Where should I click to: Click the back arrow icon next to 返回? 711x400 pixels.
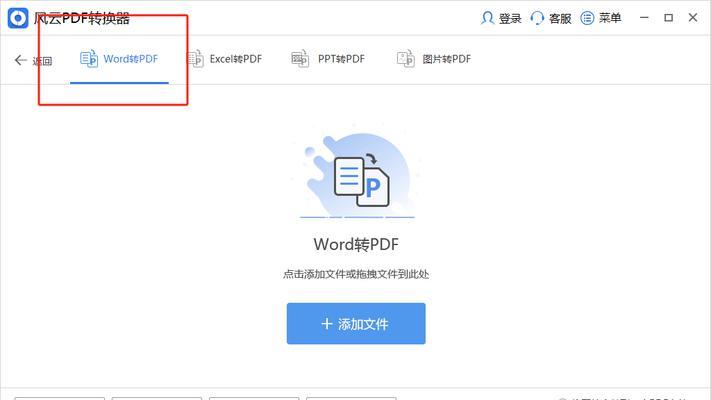[x=20, y=60]
